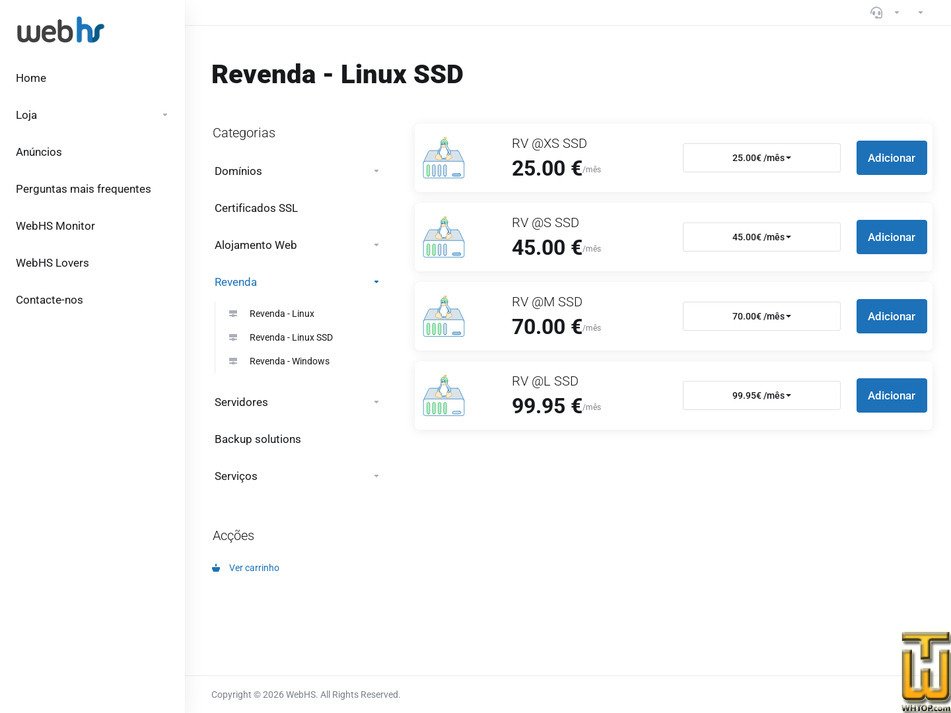This screenshot has width=951, height=713.
Task: Open the 25.00€ /mês billing dropdown
Action: click(761, 158)
